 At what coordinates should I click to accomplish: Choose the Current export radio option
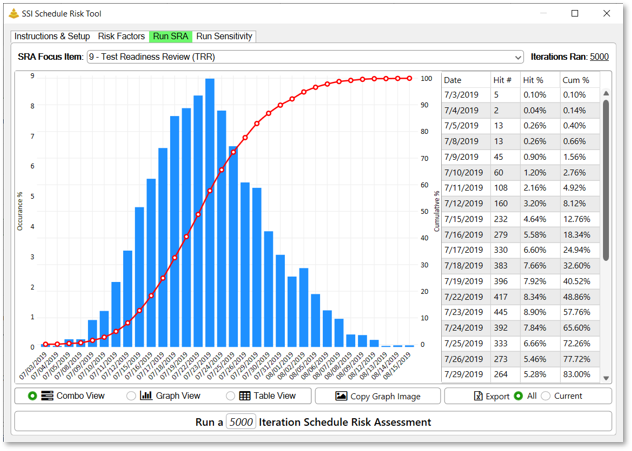coord(545,396)
